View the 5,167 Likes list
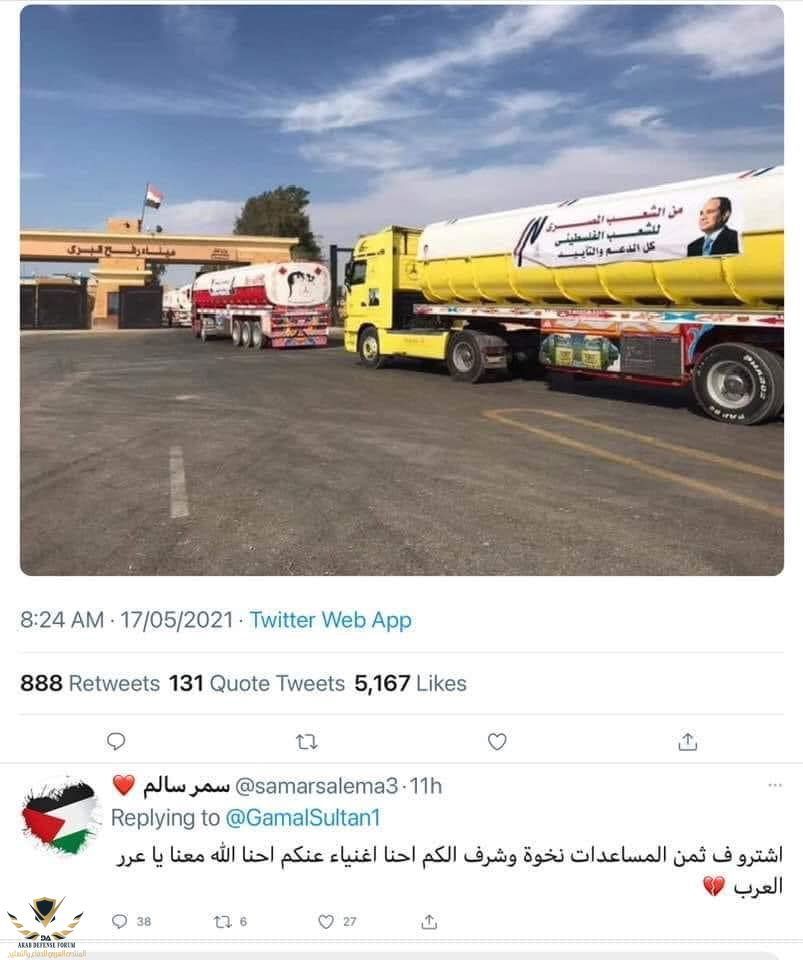Viewport: 803px width, 960px height. point(411,683)
